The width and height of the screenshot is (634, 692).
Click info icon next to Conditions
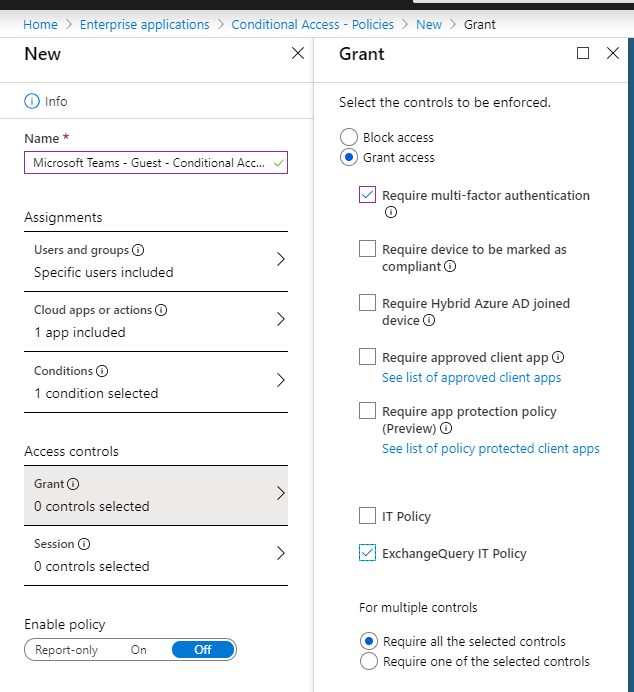(102, 371)
